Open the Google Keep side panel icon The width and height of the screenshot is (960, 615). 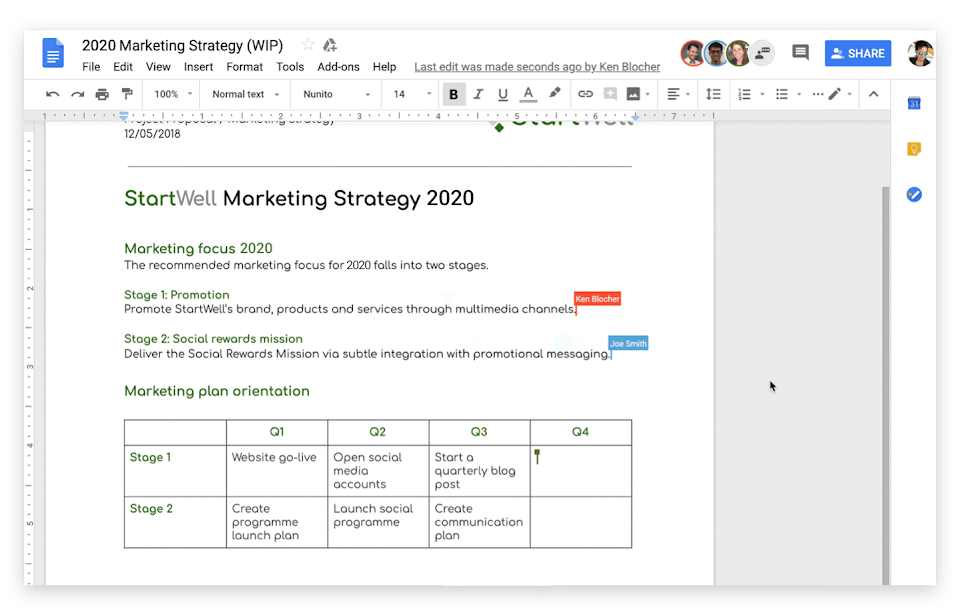[913, 149]
